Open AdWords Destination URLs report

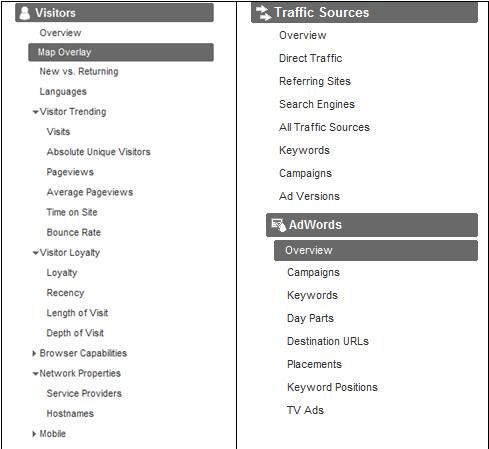(x=328, y=341)
